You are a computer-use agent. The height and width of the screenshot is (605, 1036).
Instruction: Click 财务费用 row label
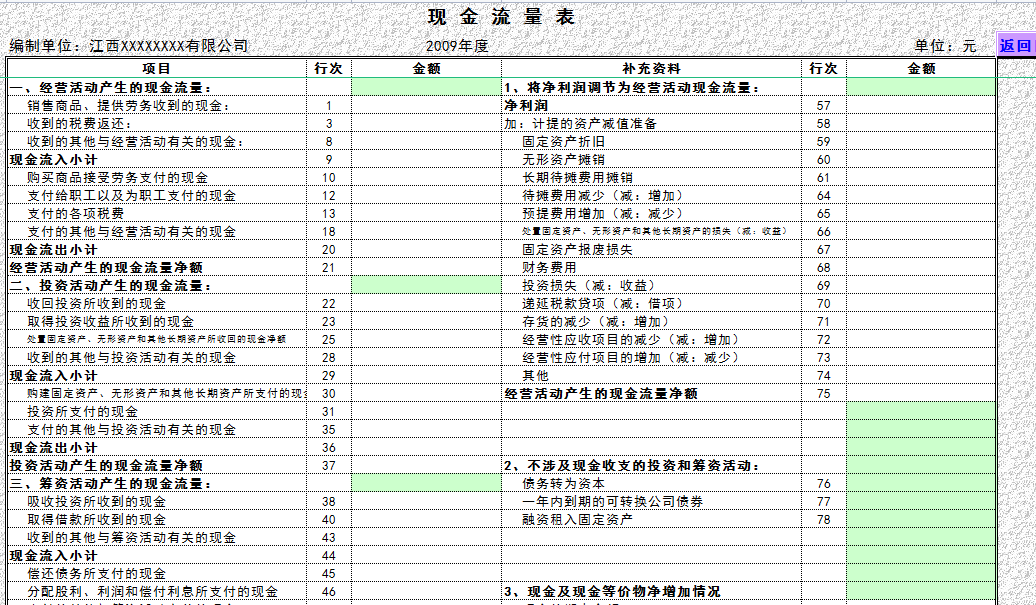(550, 267)
